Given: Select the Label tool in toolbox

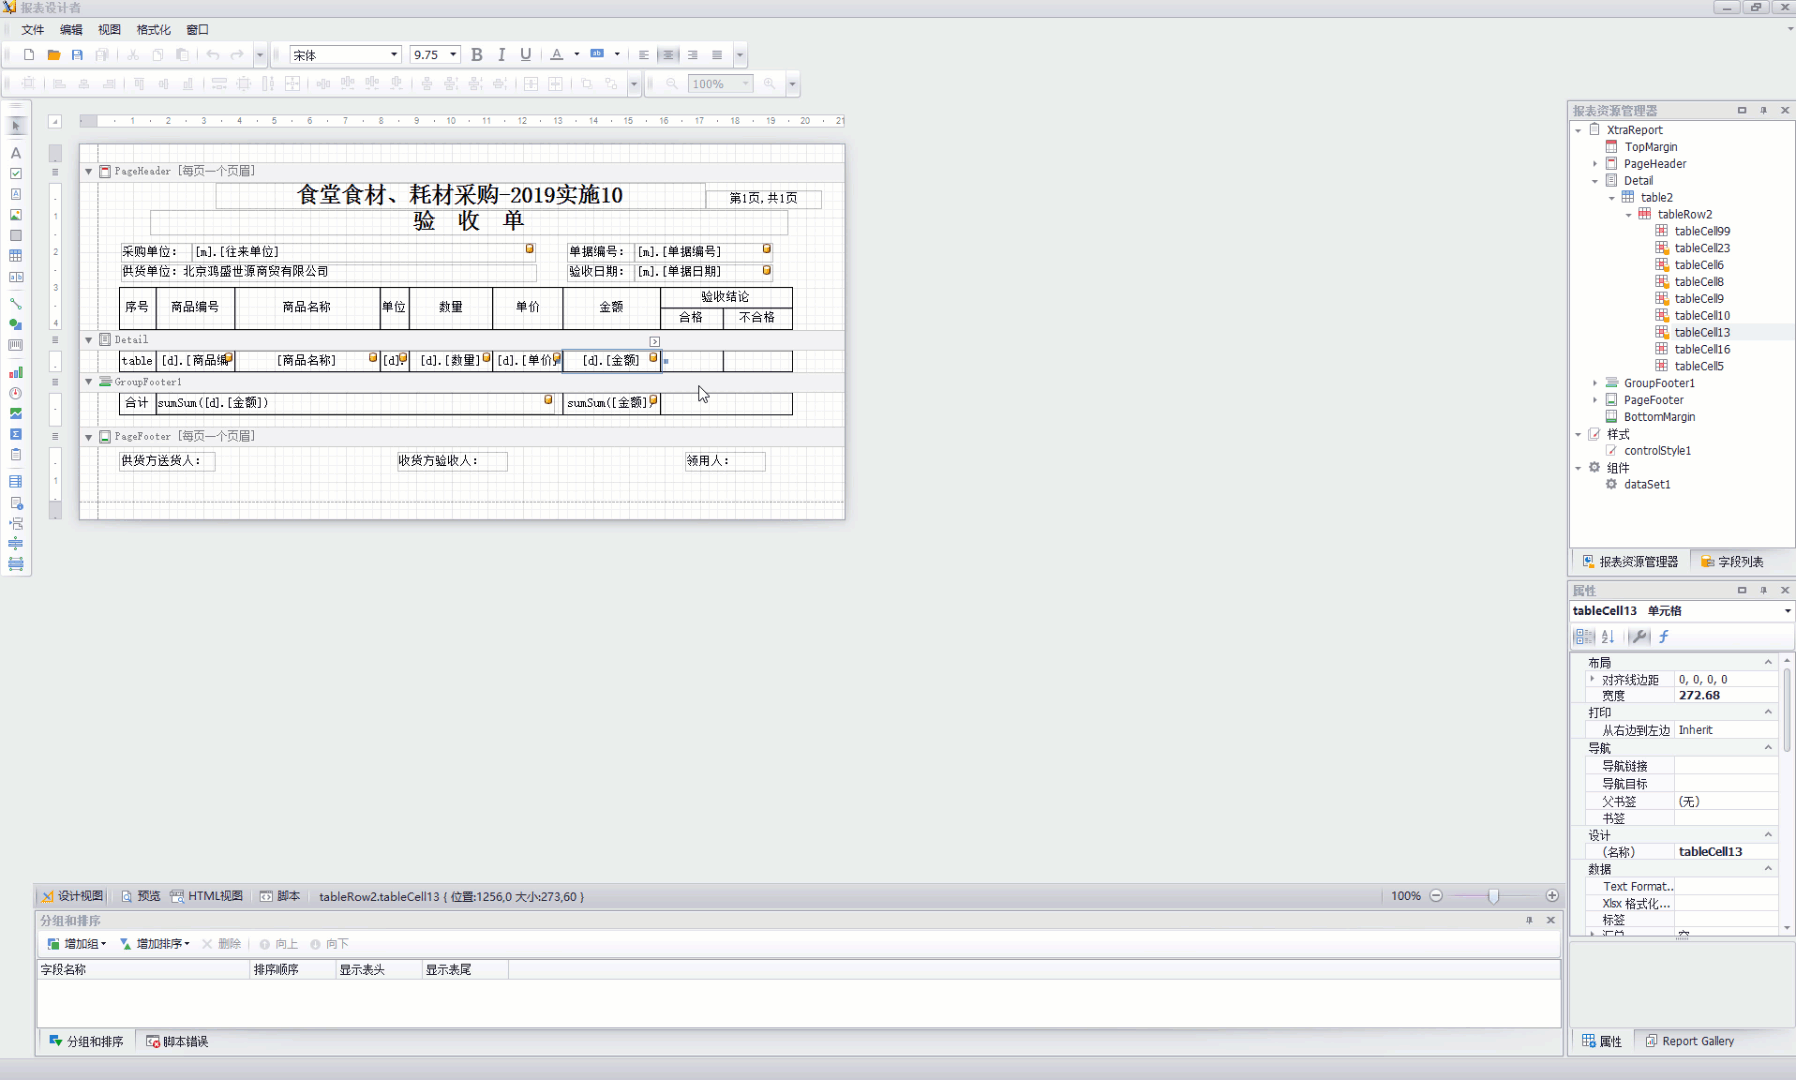Looking at the screenshot, I should coord(16,153).
